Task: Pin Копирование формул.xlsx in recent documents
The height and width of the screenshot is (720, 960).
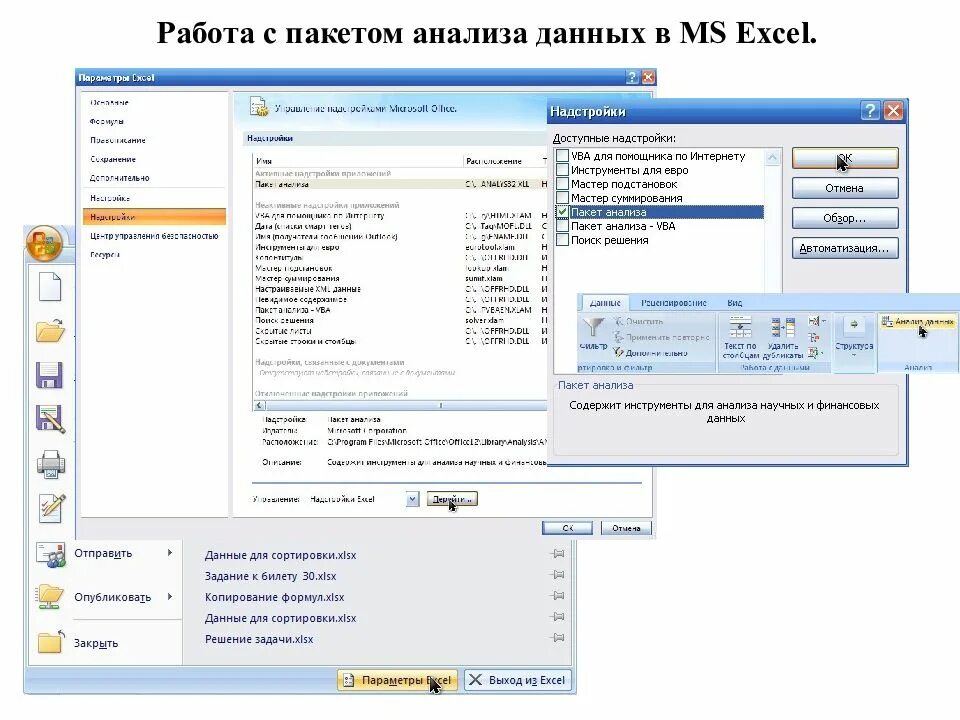Action: click(x=558, y=596)
